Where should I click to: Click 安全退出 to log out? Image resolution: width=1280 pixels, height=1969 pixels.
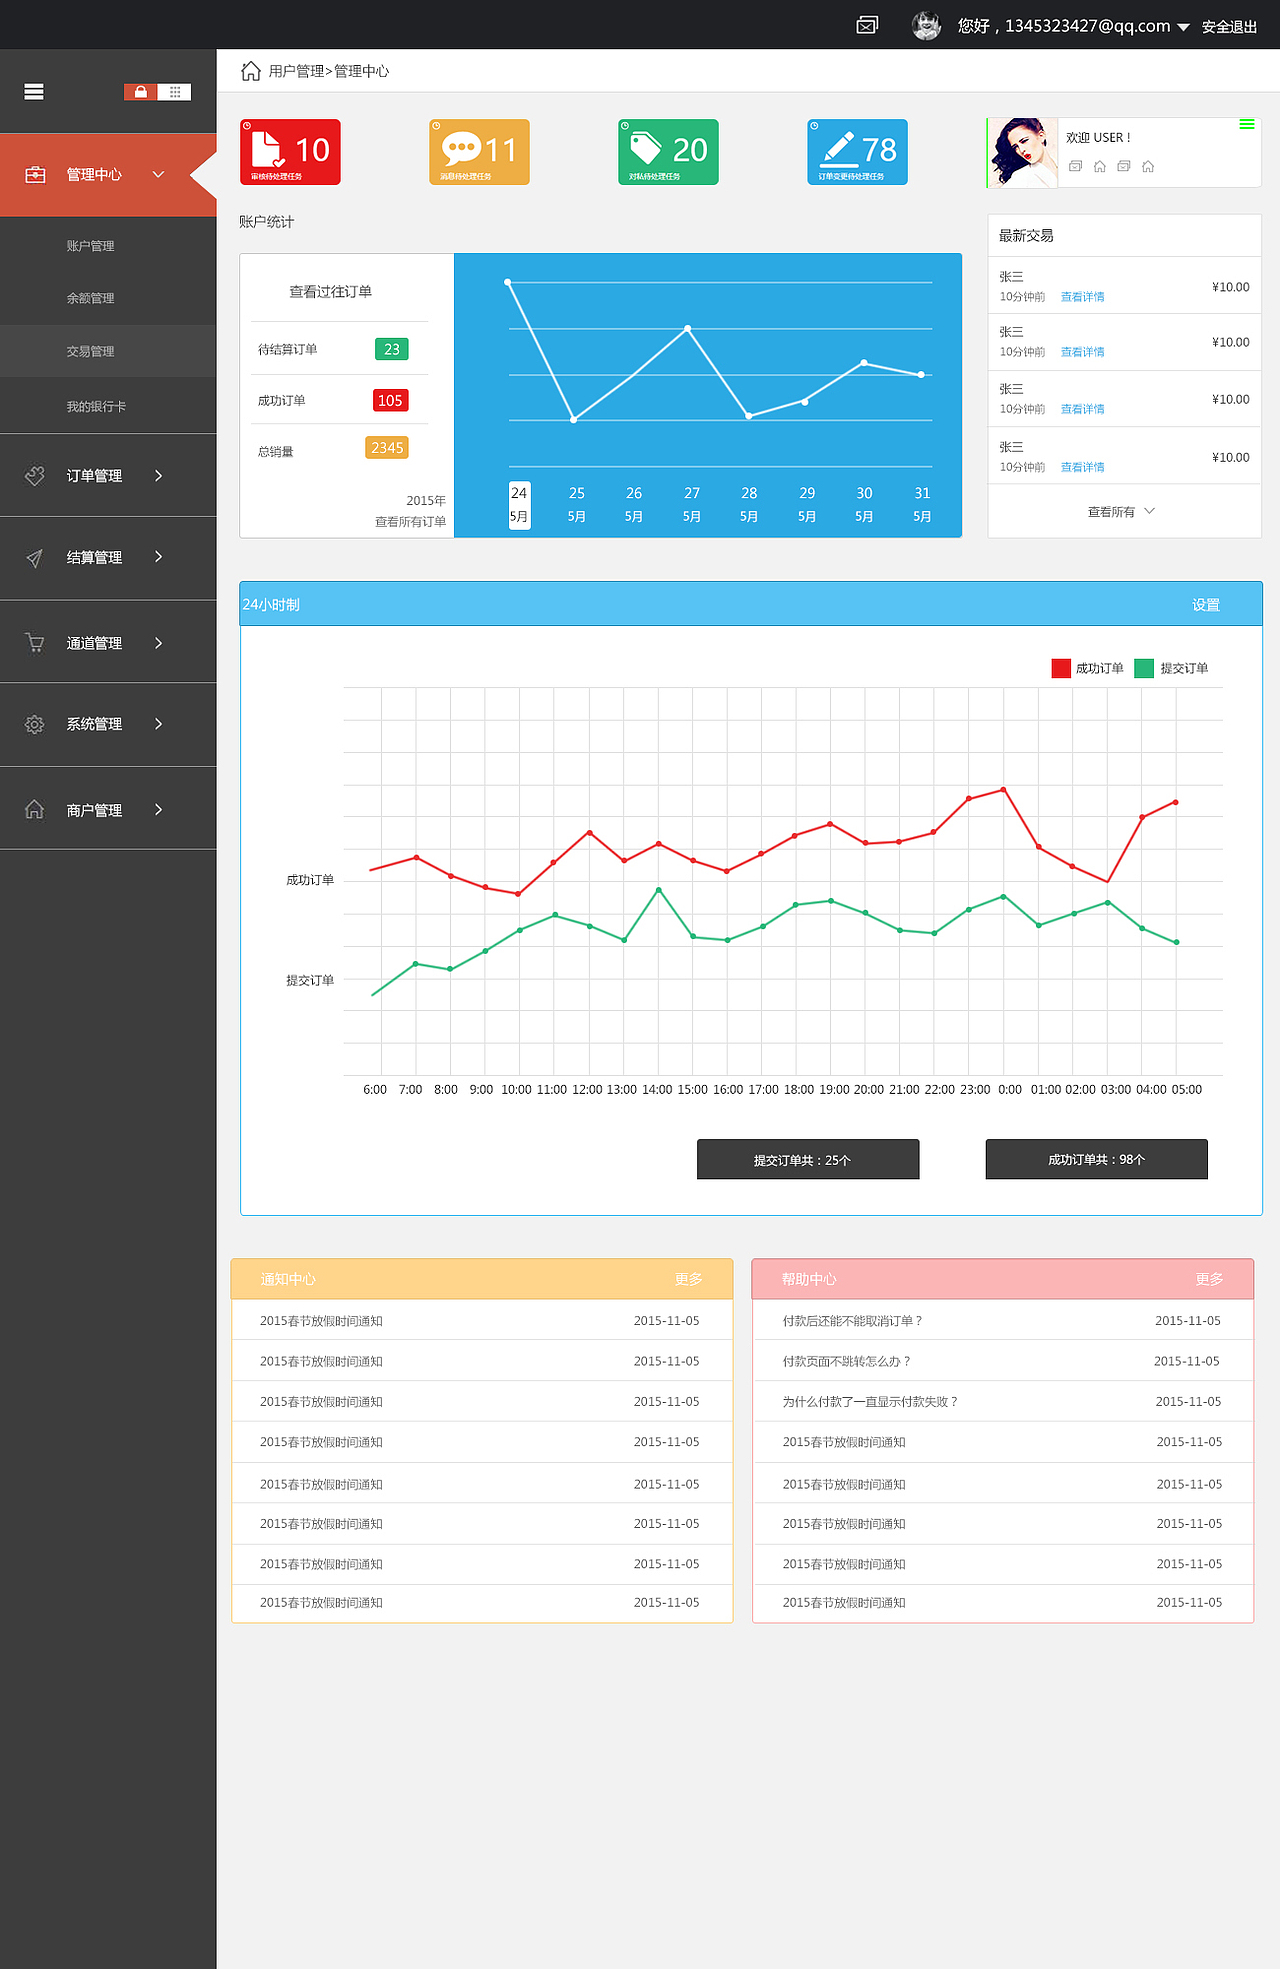click(x=1229, y=27)
